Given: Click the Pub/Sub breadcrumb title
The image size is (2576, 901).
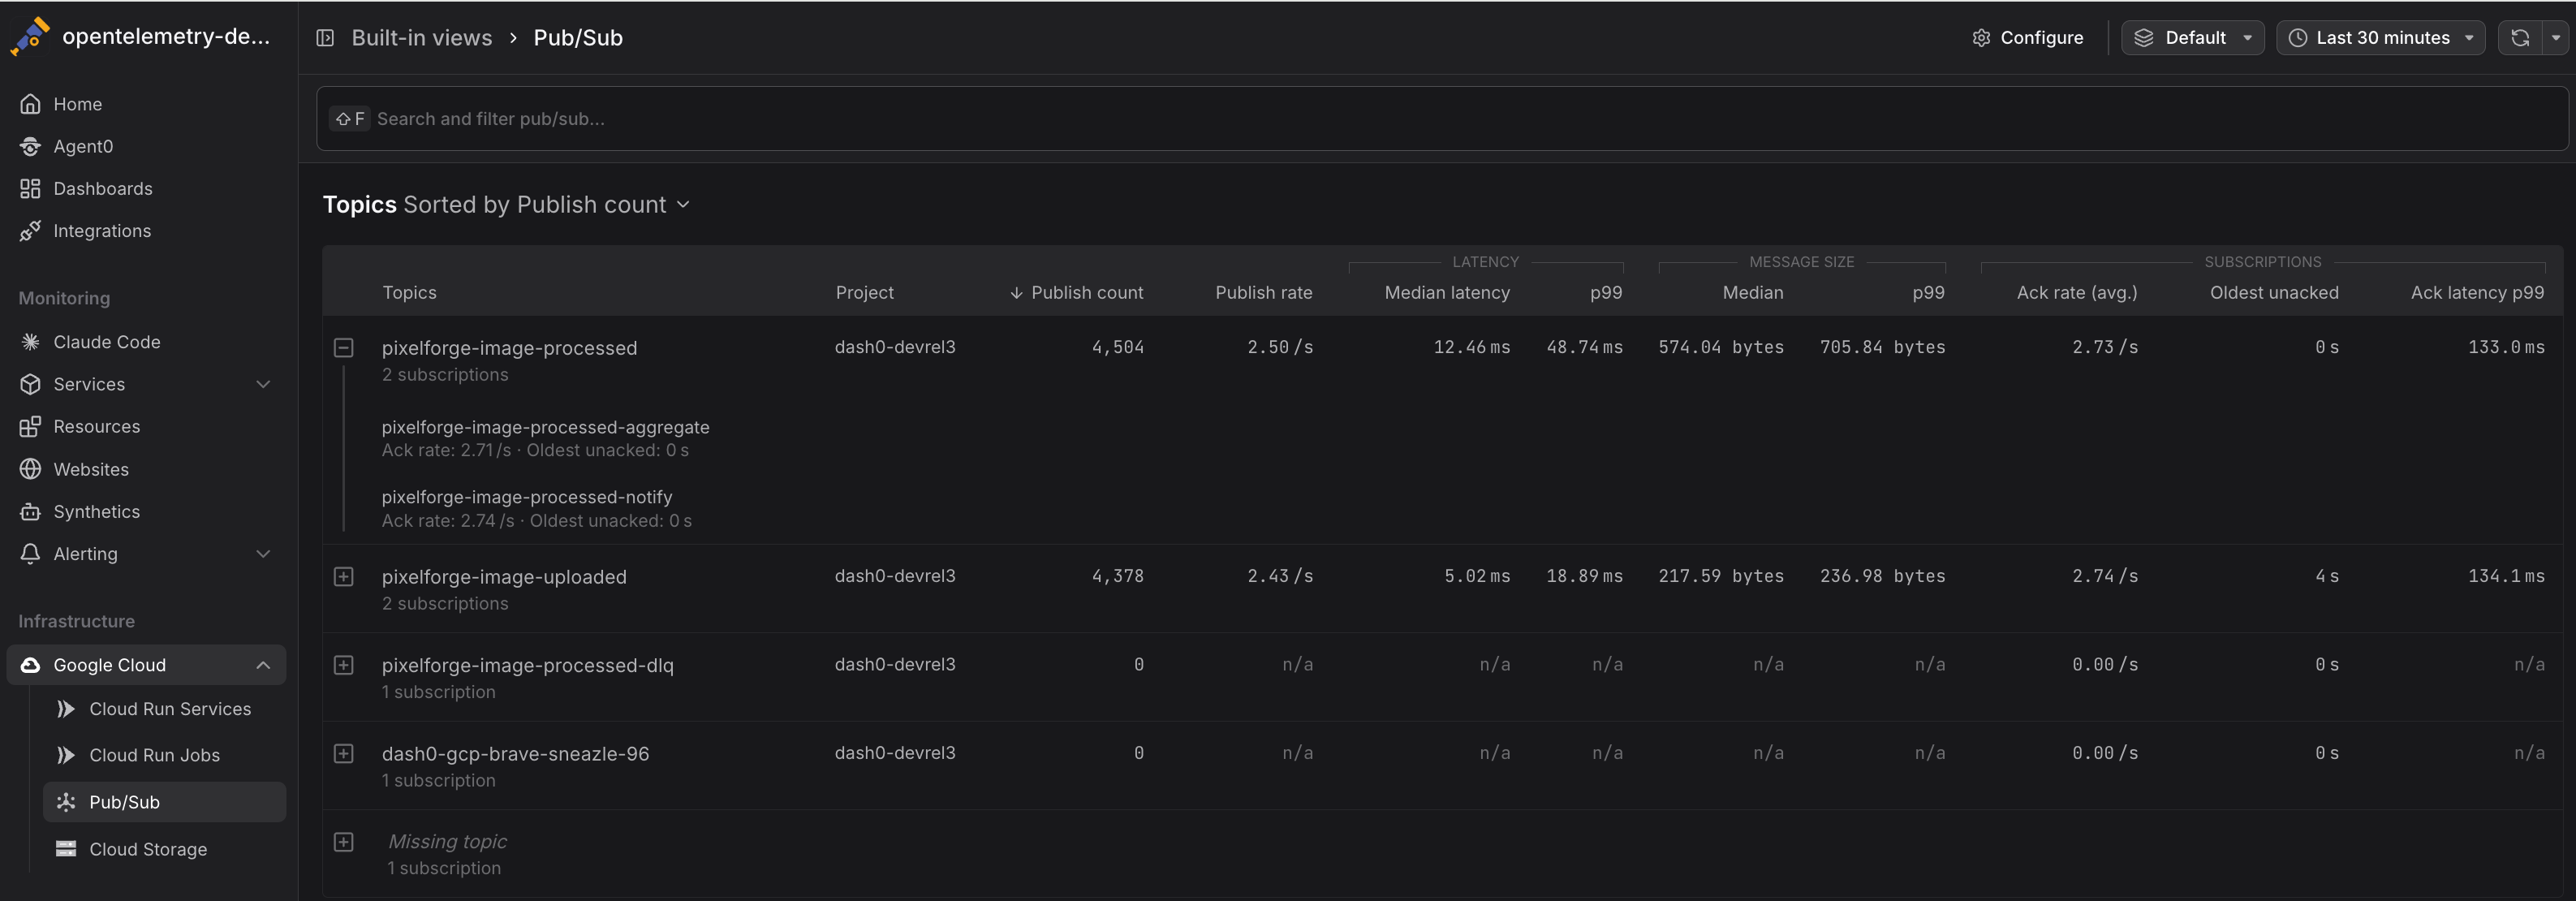Looking at the screenshot, I should tap(578, 38).
